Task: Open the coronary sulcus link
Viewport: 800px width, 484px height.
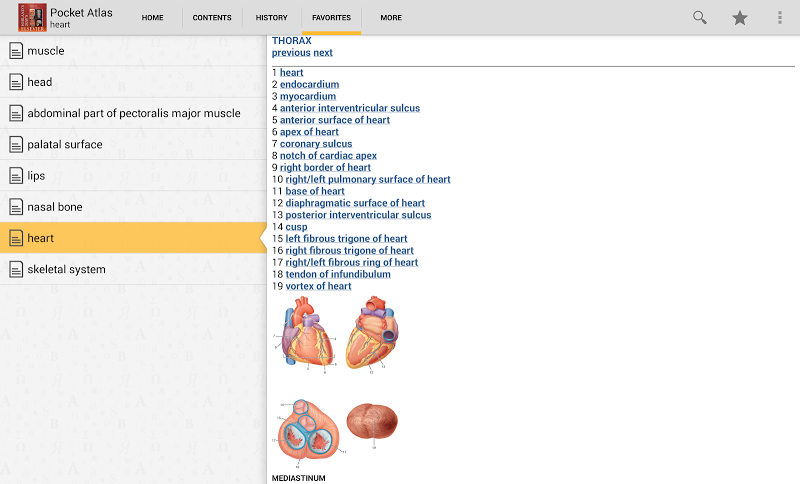Action: pos(316,144)
